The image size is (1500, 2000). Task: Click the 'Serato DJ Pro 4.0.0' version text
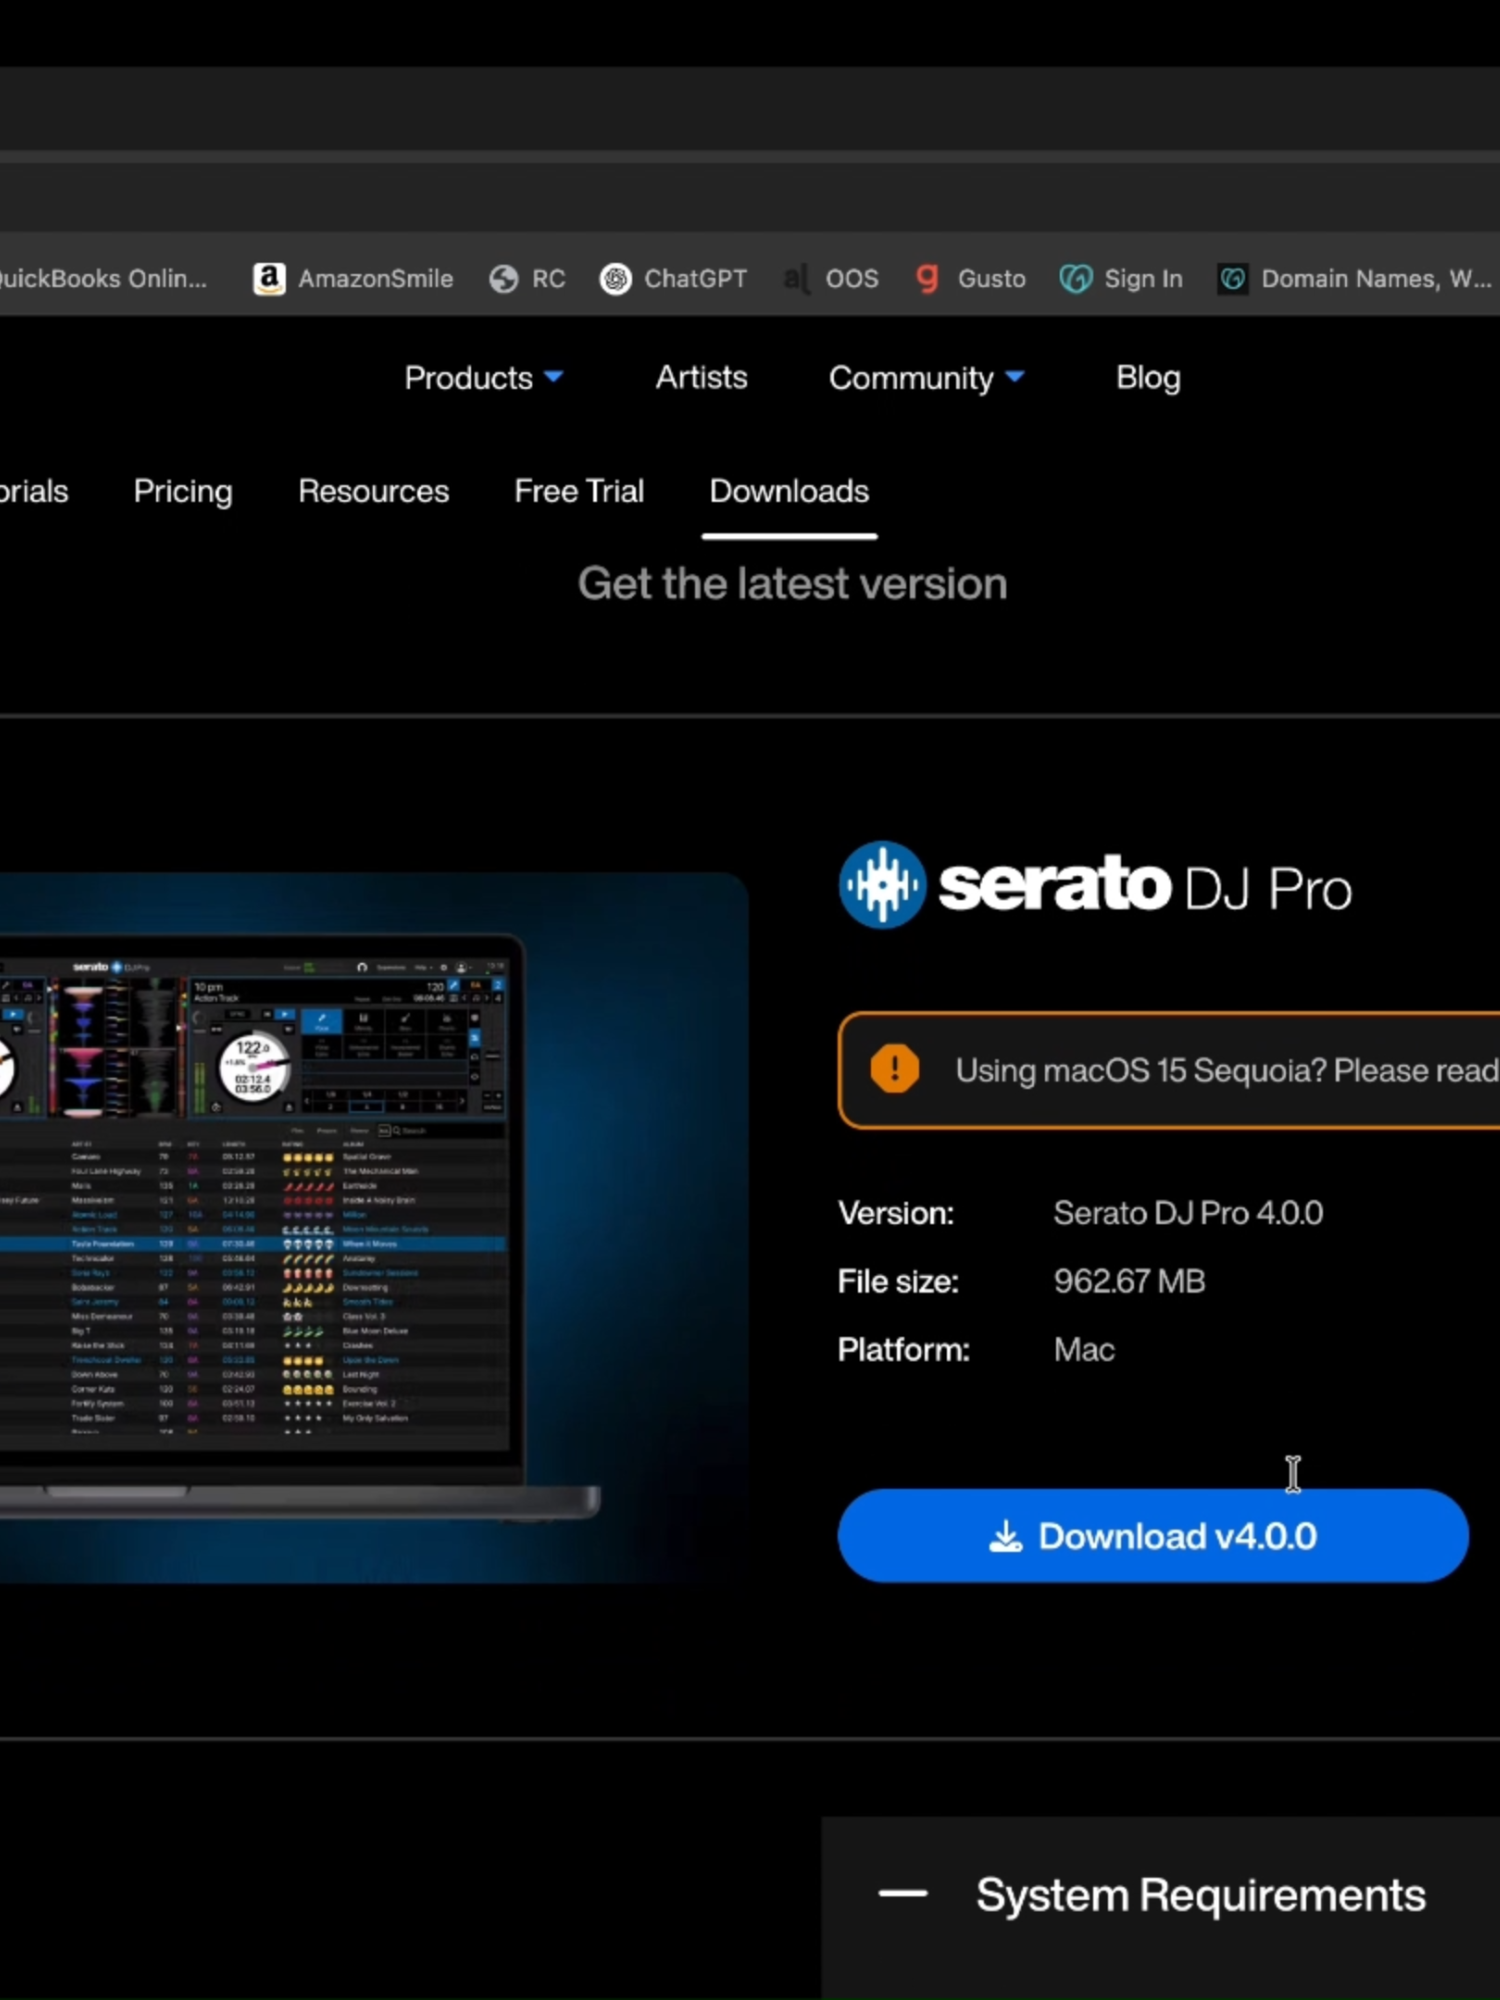point(1188,1213)
